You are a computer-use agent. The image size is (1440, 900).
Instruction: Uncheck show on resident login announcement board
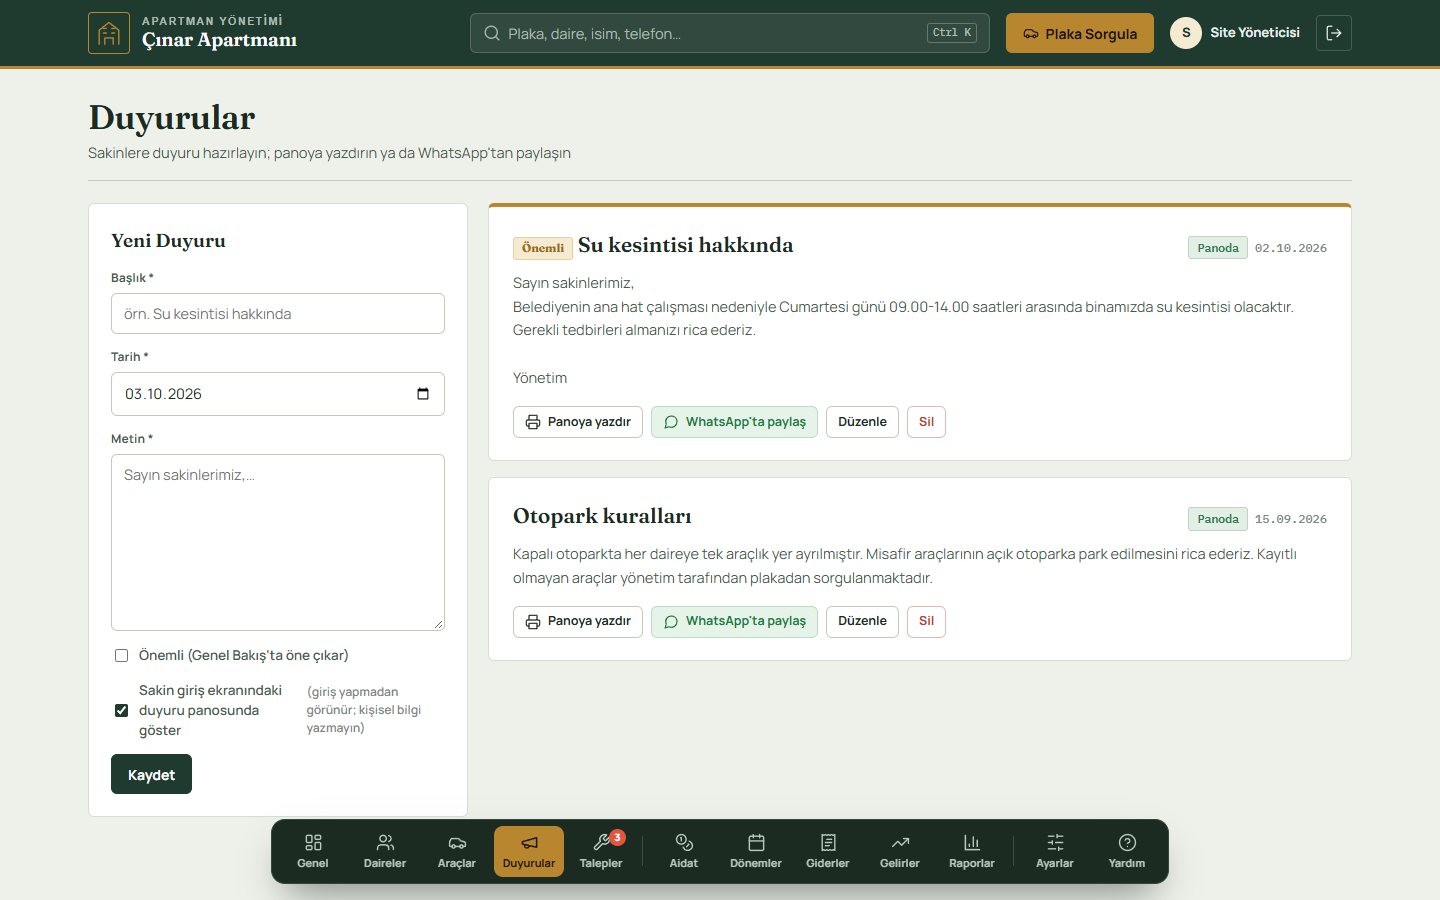tap(121, 710)
